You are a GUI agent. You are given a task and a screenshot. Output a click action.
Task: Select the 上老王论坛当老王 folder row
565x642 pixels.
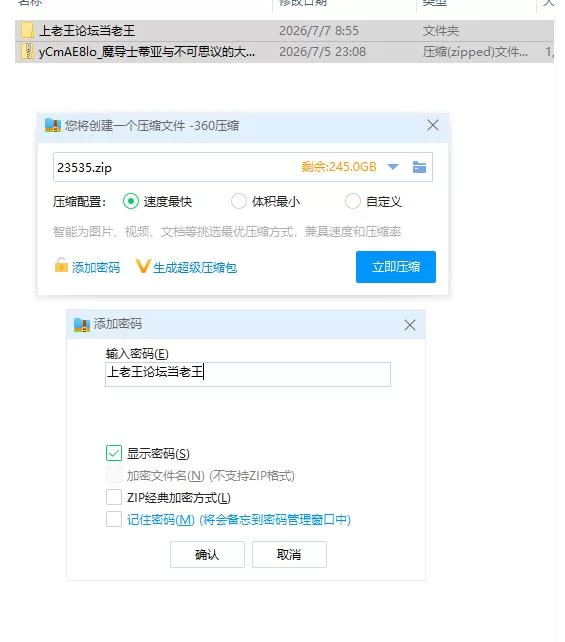[285, 31]
